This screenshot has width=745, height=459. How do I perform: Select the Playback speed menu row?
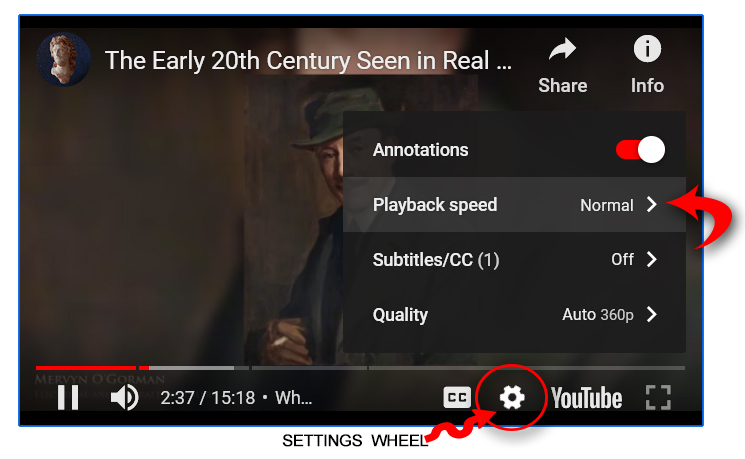pos(515,205)
